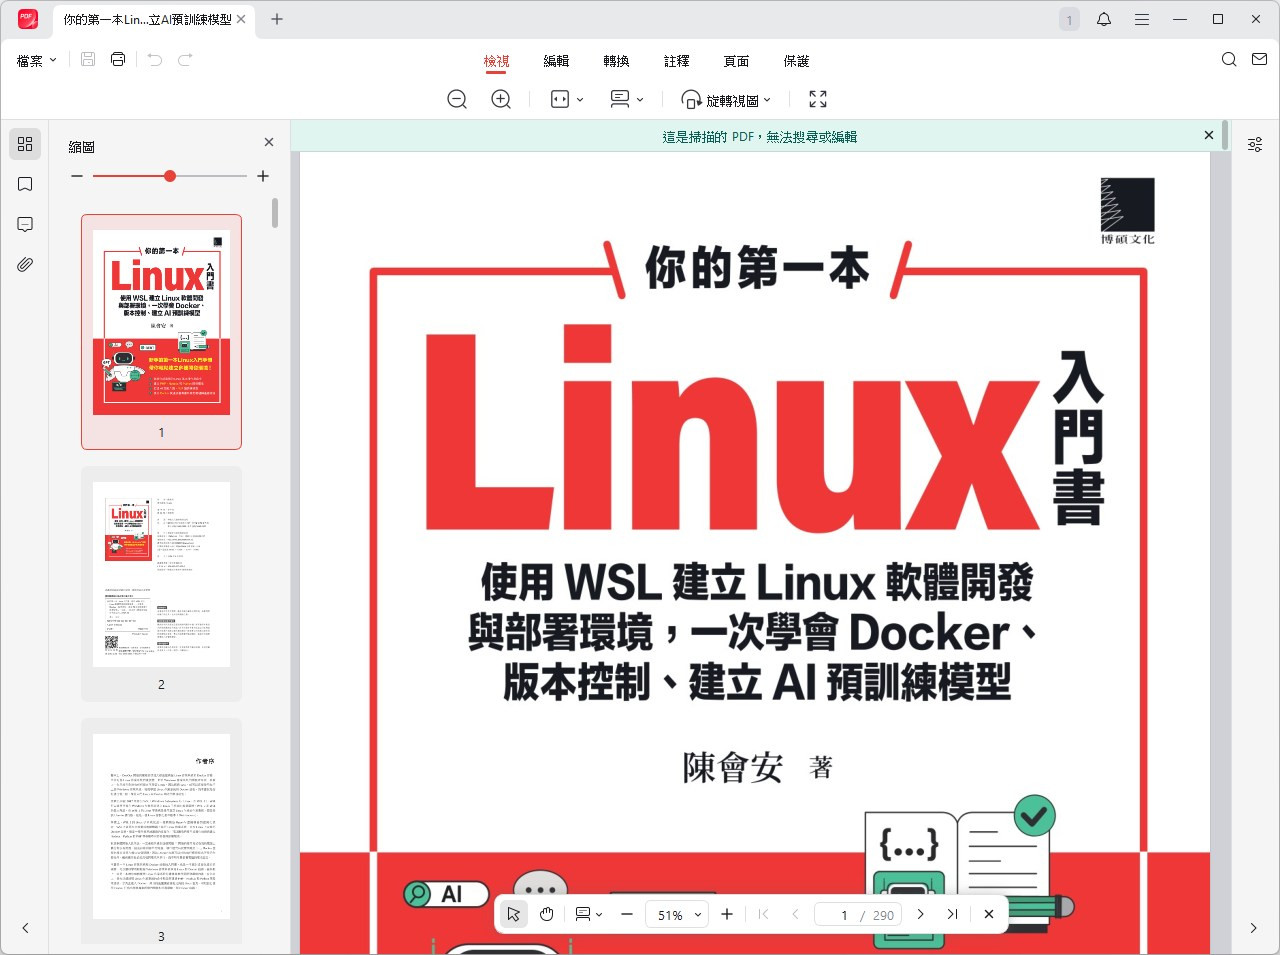The height and width of the screenshot is (955, 1280).
Task: Click the document vertical scrollbar
Action: (x=1224, y=137)
